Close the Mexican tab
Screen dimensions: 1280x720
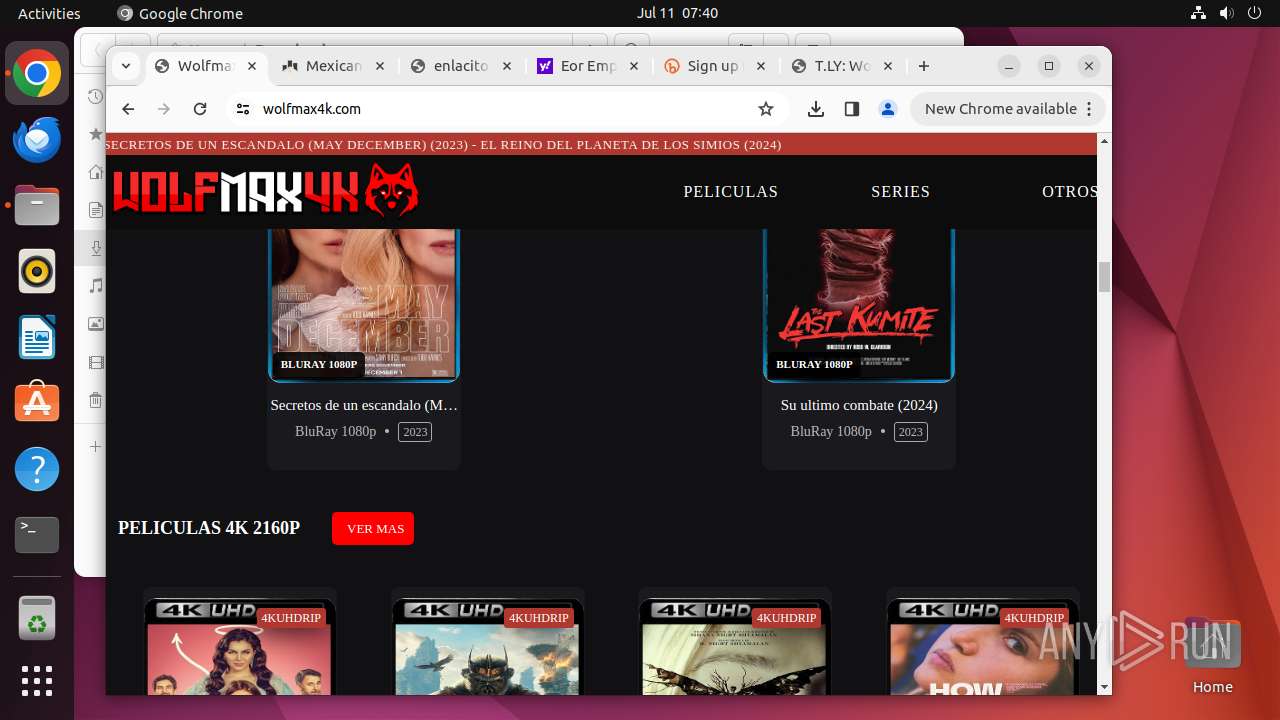379,66
